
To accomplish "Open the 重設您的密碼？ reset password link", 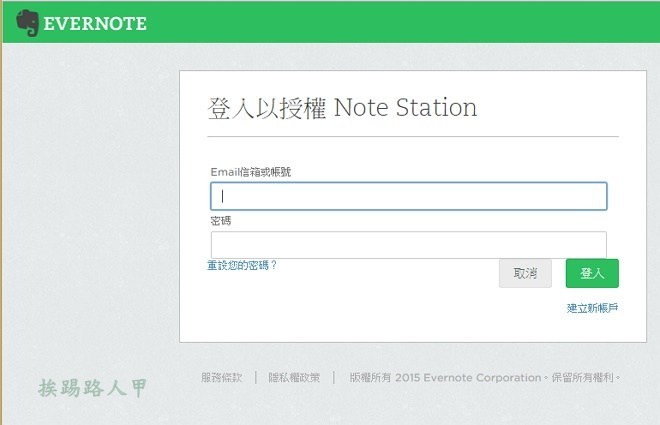I will 242,265.
